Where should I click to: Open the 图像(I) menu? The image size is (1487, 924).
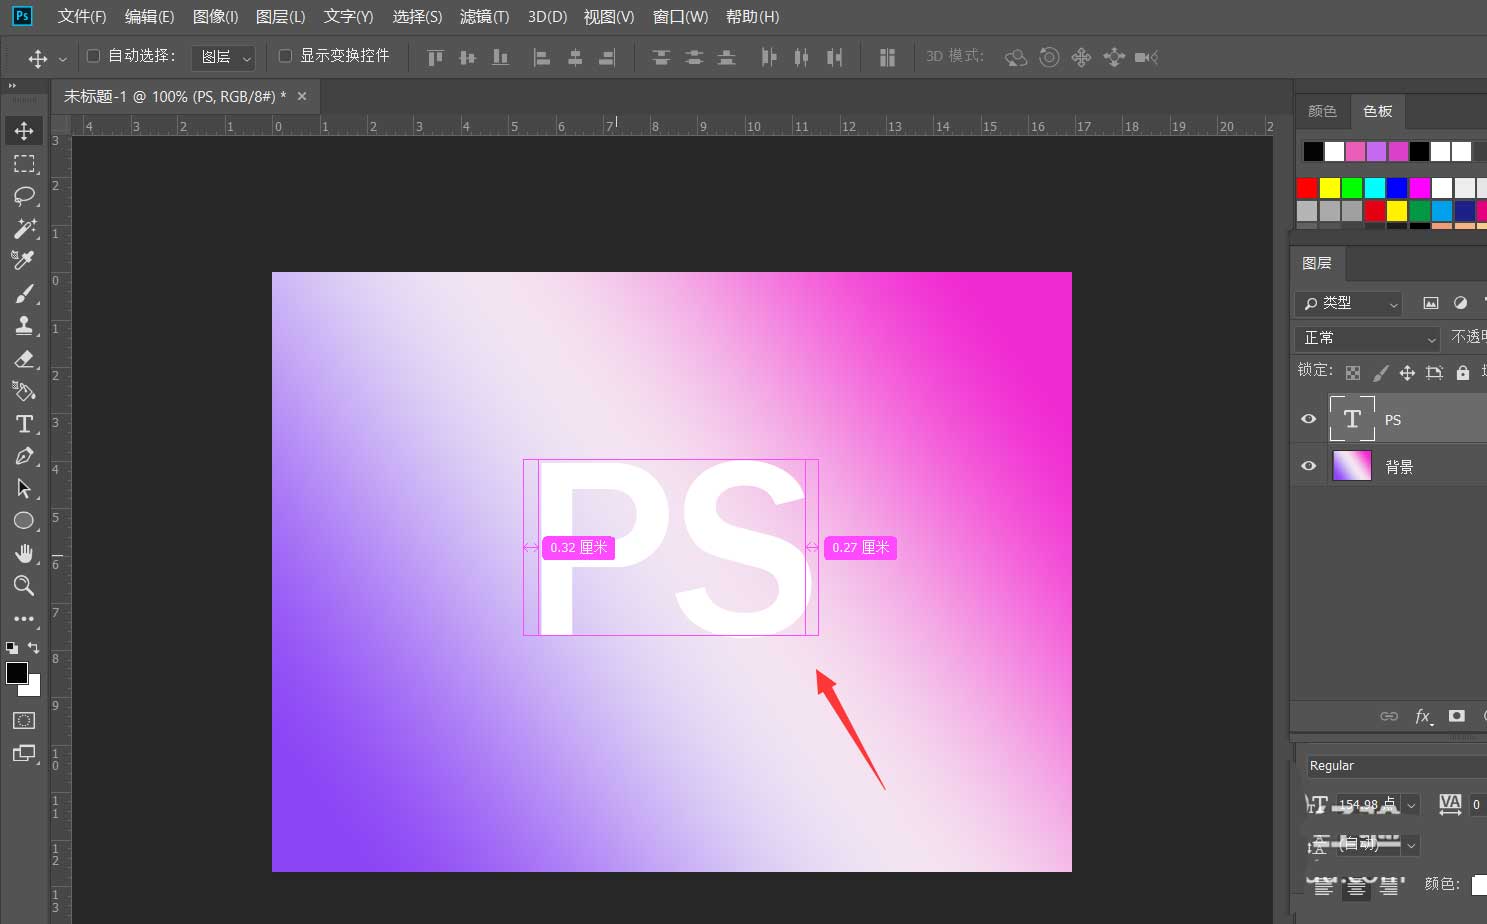215,17
